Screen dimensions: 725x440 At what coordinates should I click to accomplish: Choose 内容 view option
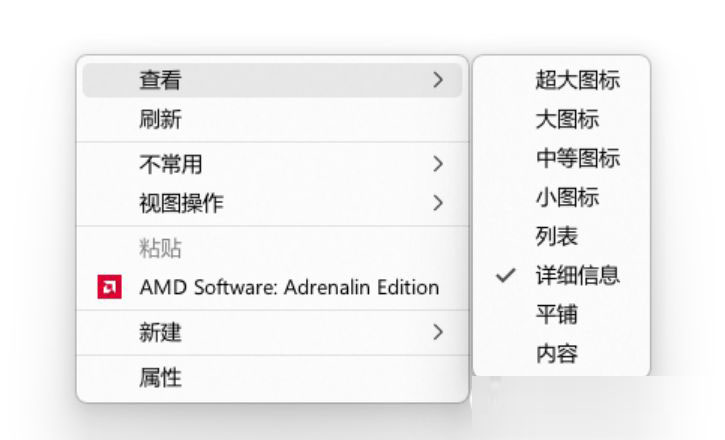561,354
